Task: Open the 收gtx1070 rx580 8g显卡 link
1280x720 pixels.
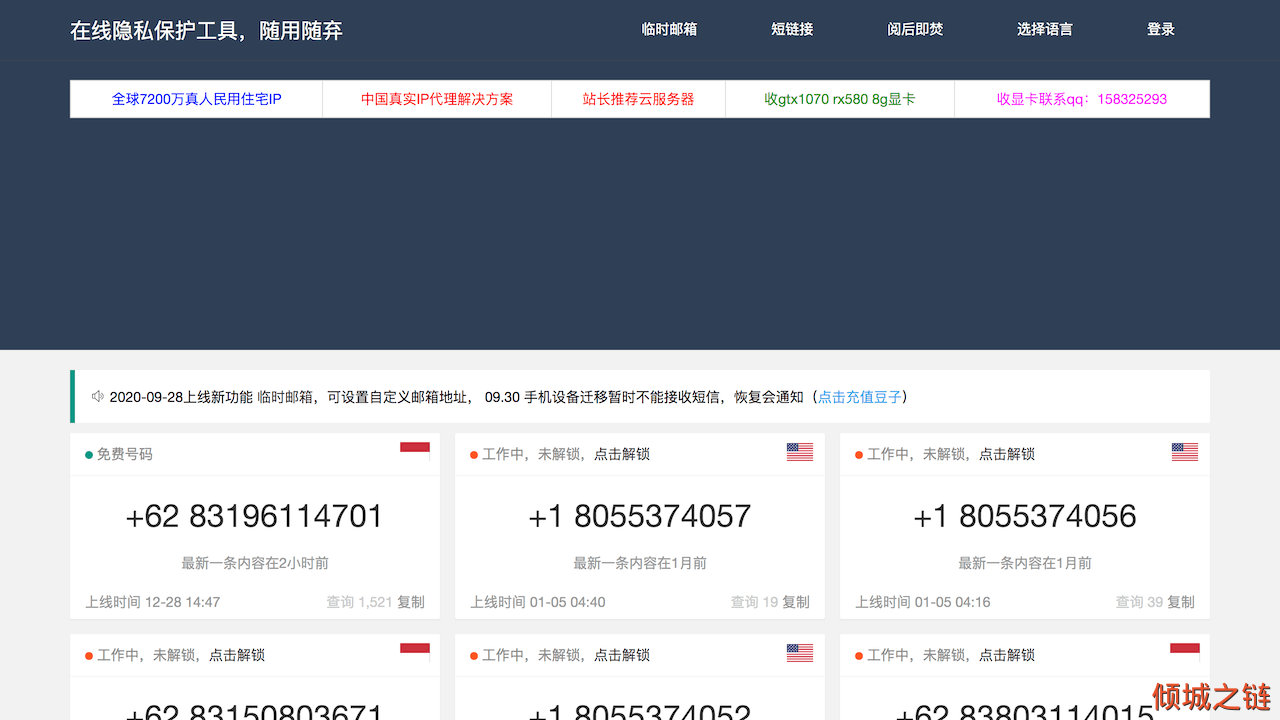Action: tap(840, 99)
